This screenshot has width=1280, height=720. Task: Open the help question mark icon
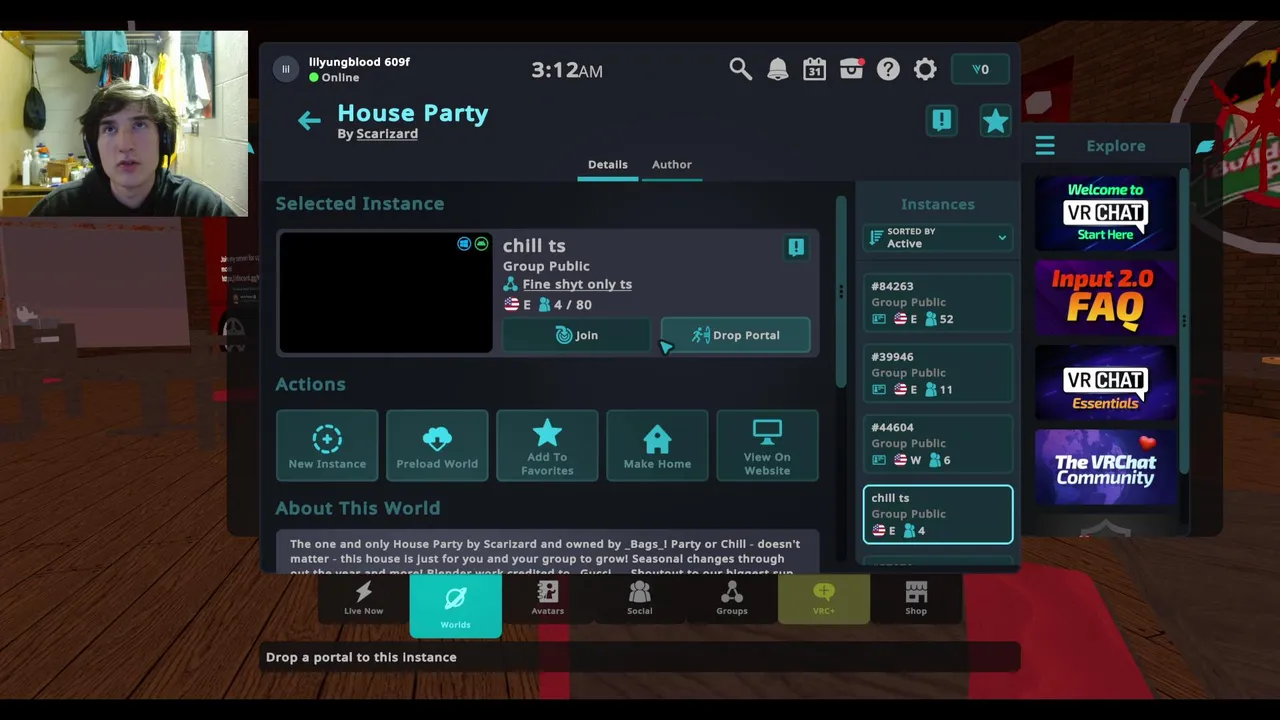[888, 69]
